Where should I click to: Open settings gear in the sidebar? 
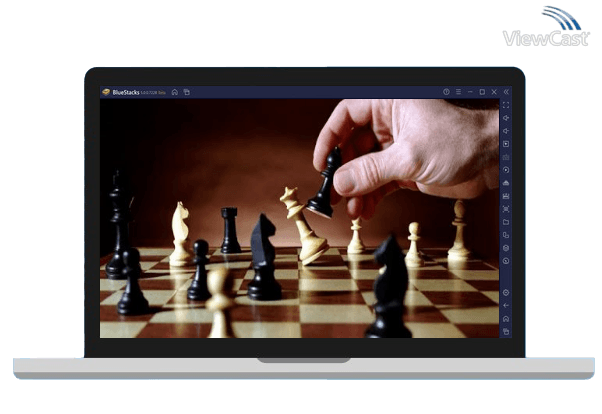pyautogui.click(x=506, y=293)
